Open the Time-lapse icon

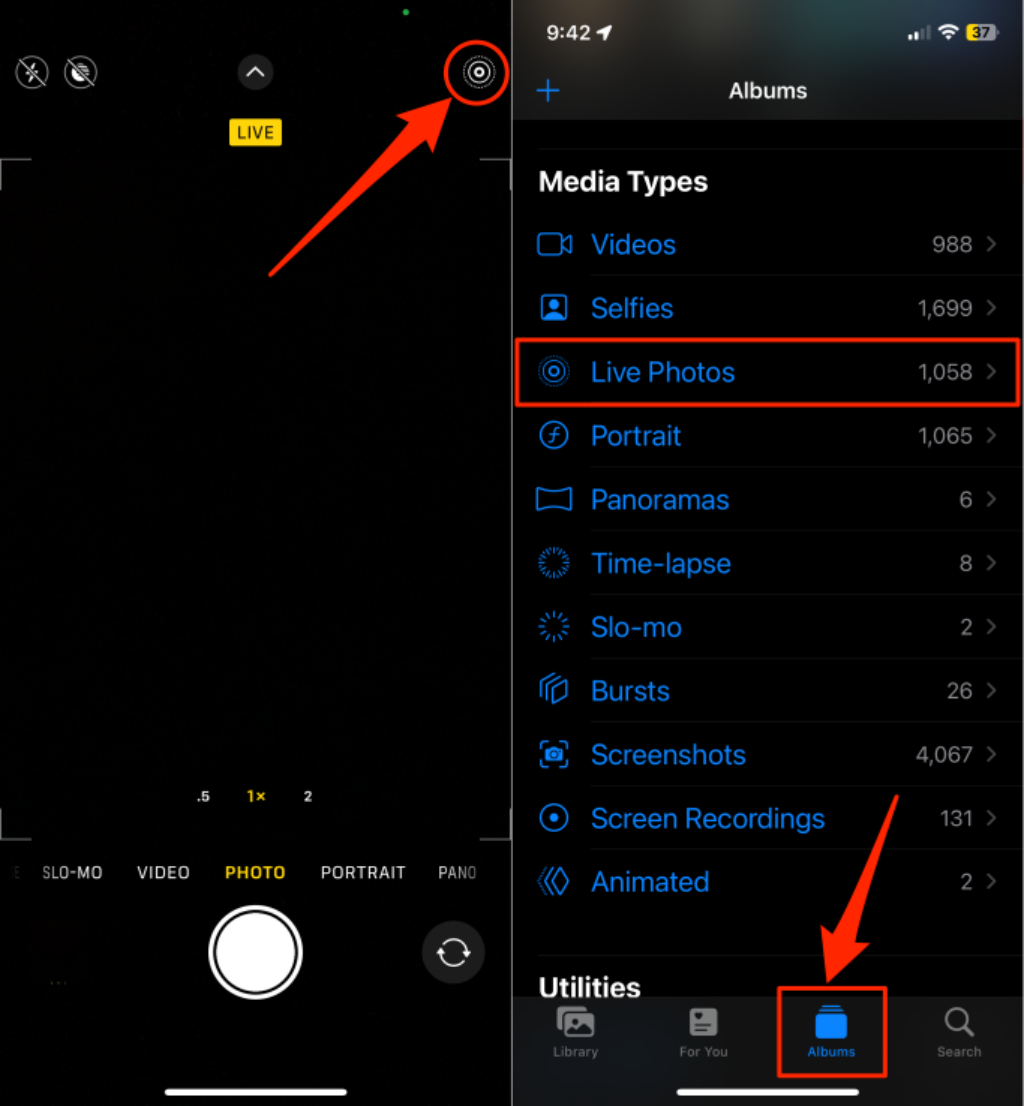click(554, 563)
